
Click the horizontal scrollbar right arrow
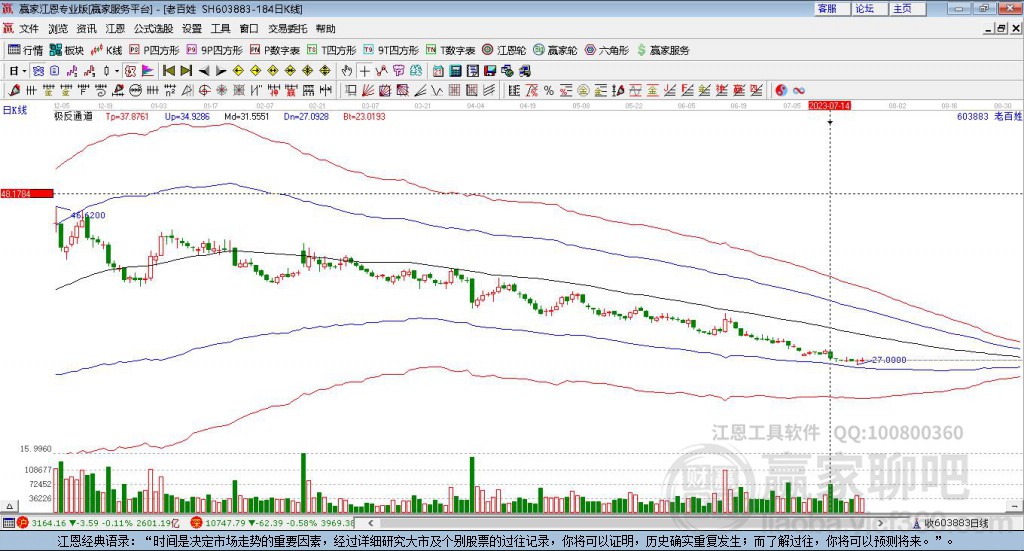coord(880,523)
